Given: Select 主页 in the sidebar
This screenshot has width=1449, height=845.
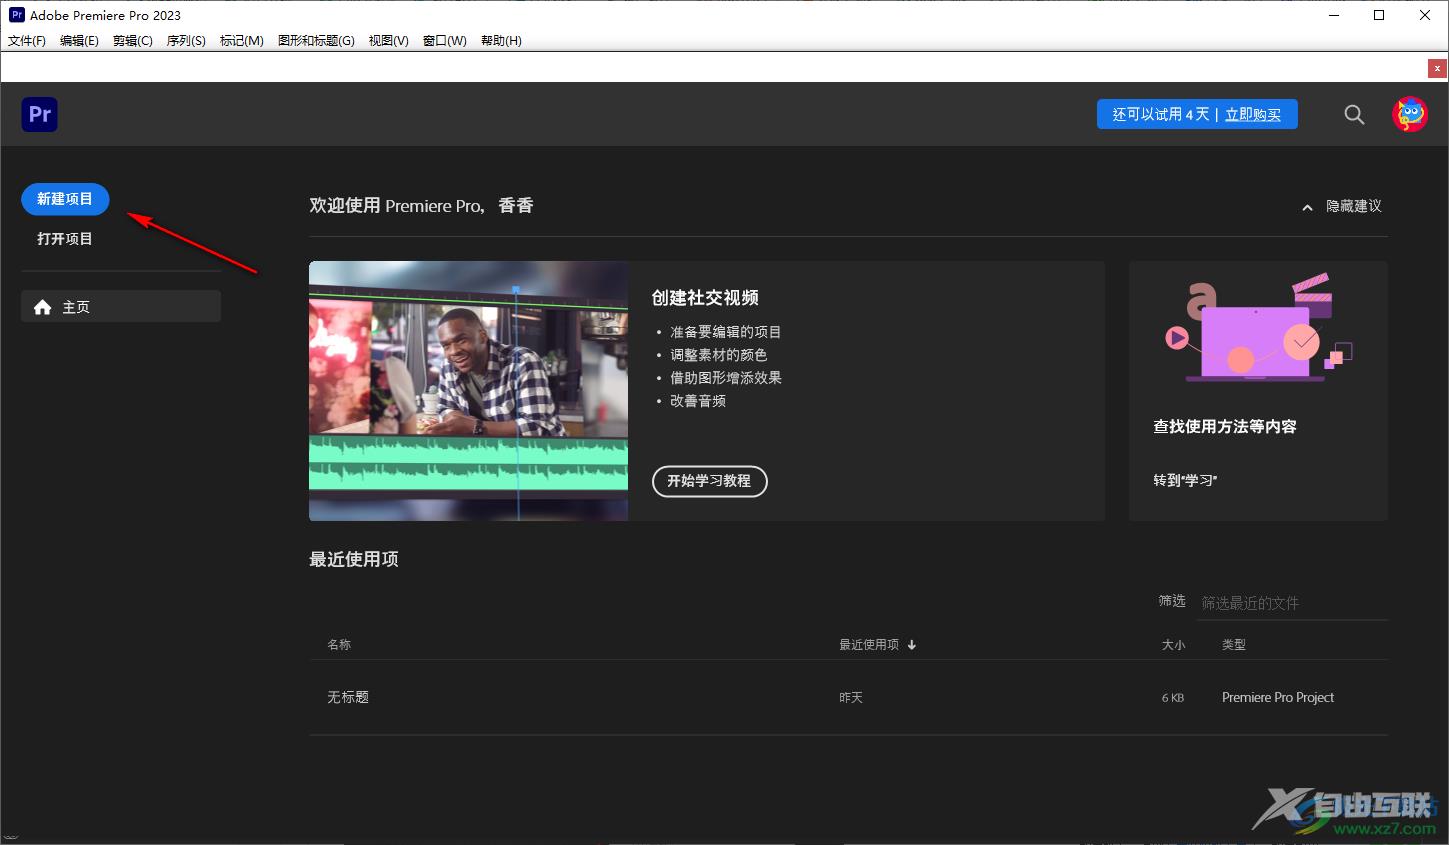Looking at the screenshot, I should point(121,307).
